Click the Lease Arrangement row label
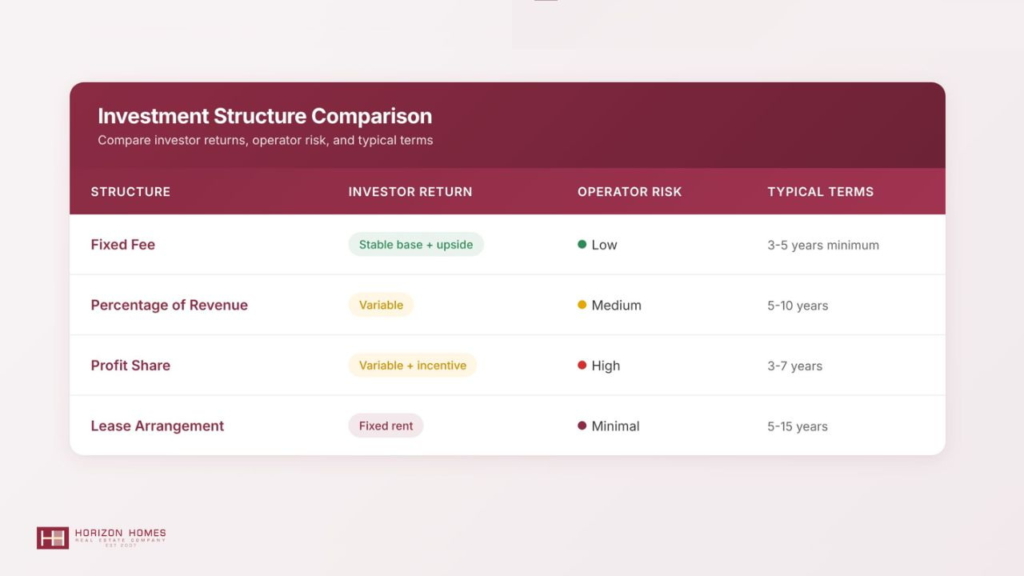This screenshot has height=576, width=1024. (x=157, y=426)
